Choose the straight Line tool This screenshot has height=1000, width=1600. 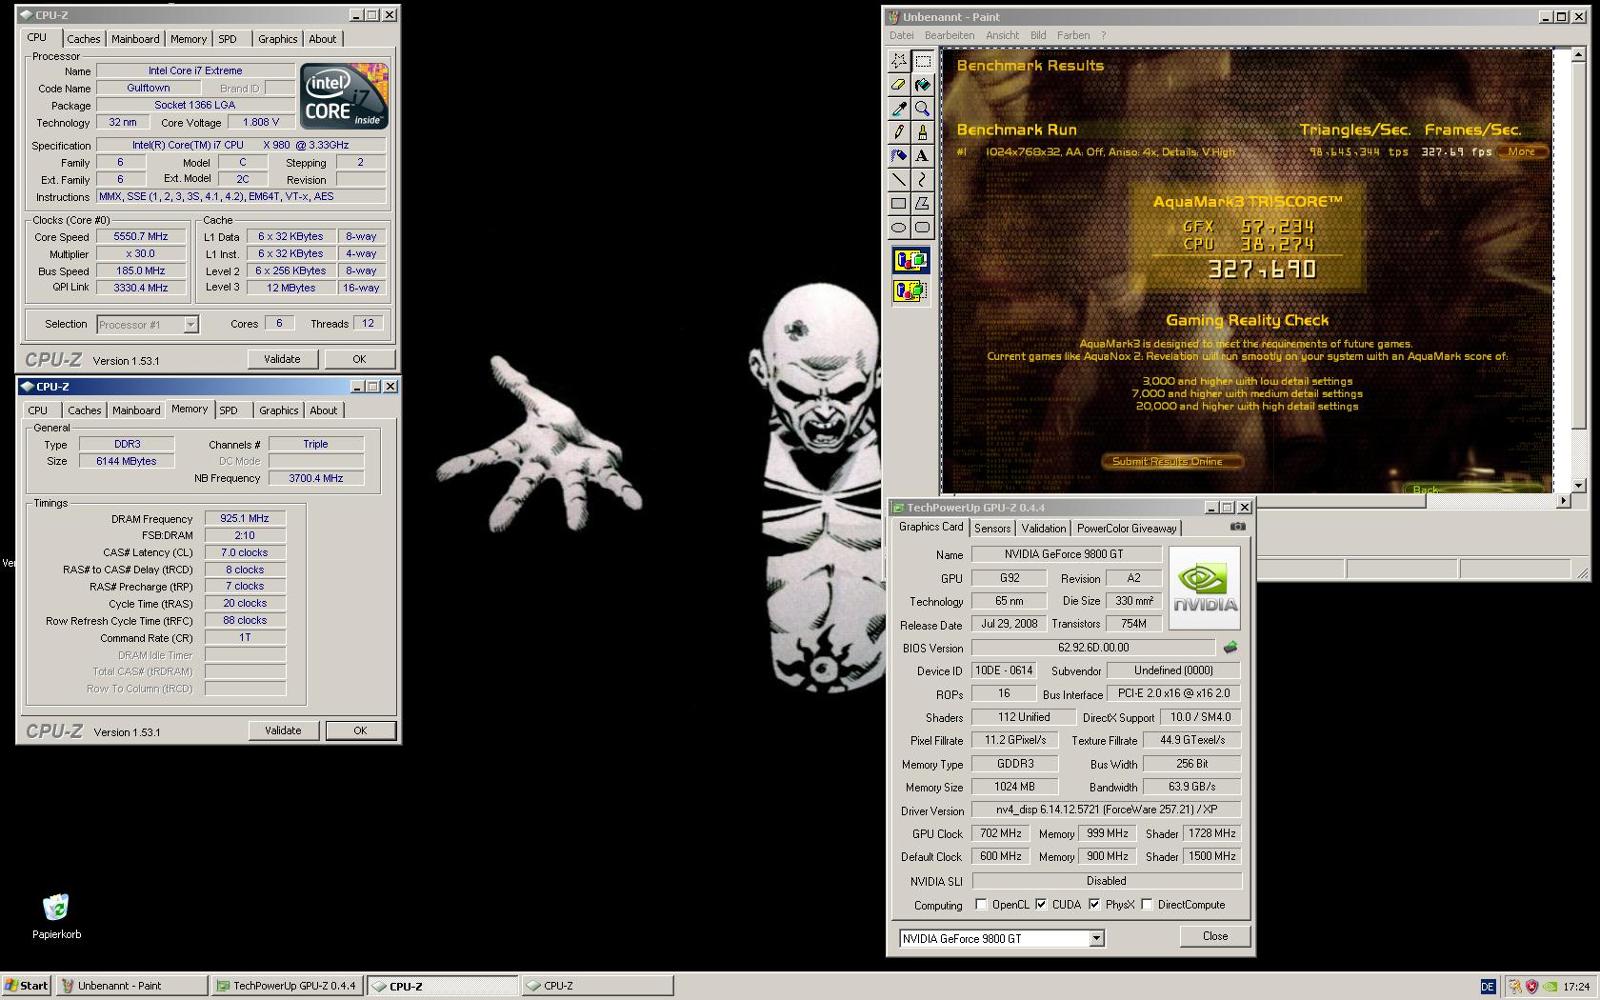[899, 180]
